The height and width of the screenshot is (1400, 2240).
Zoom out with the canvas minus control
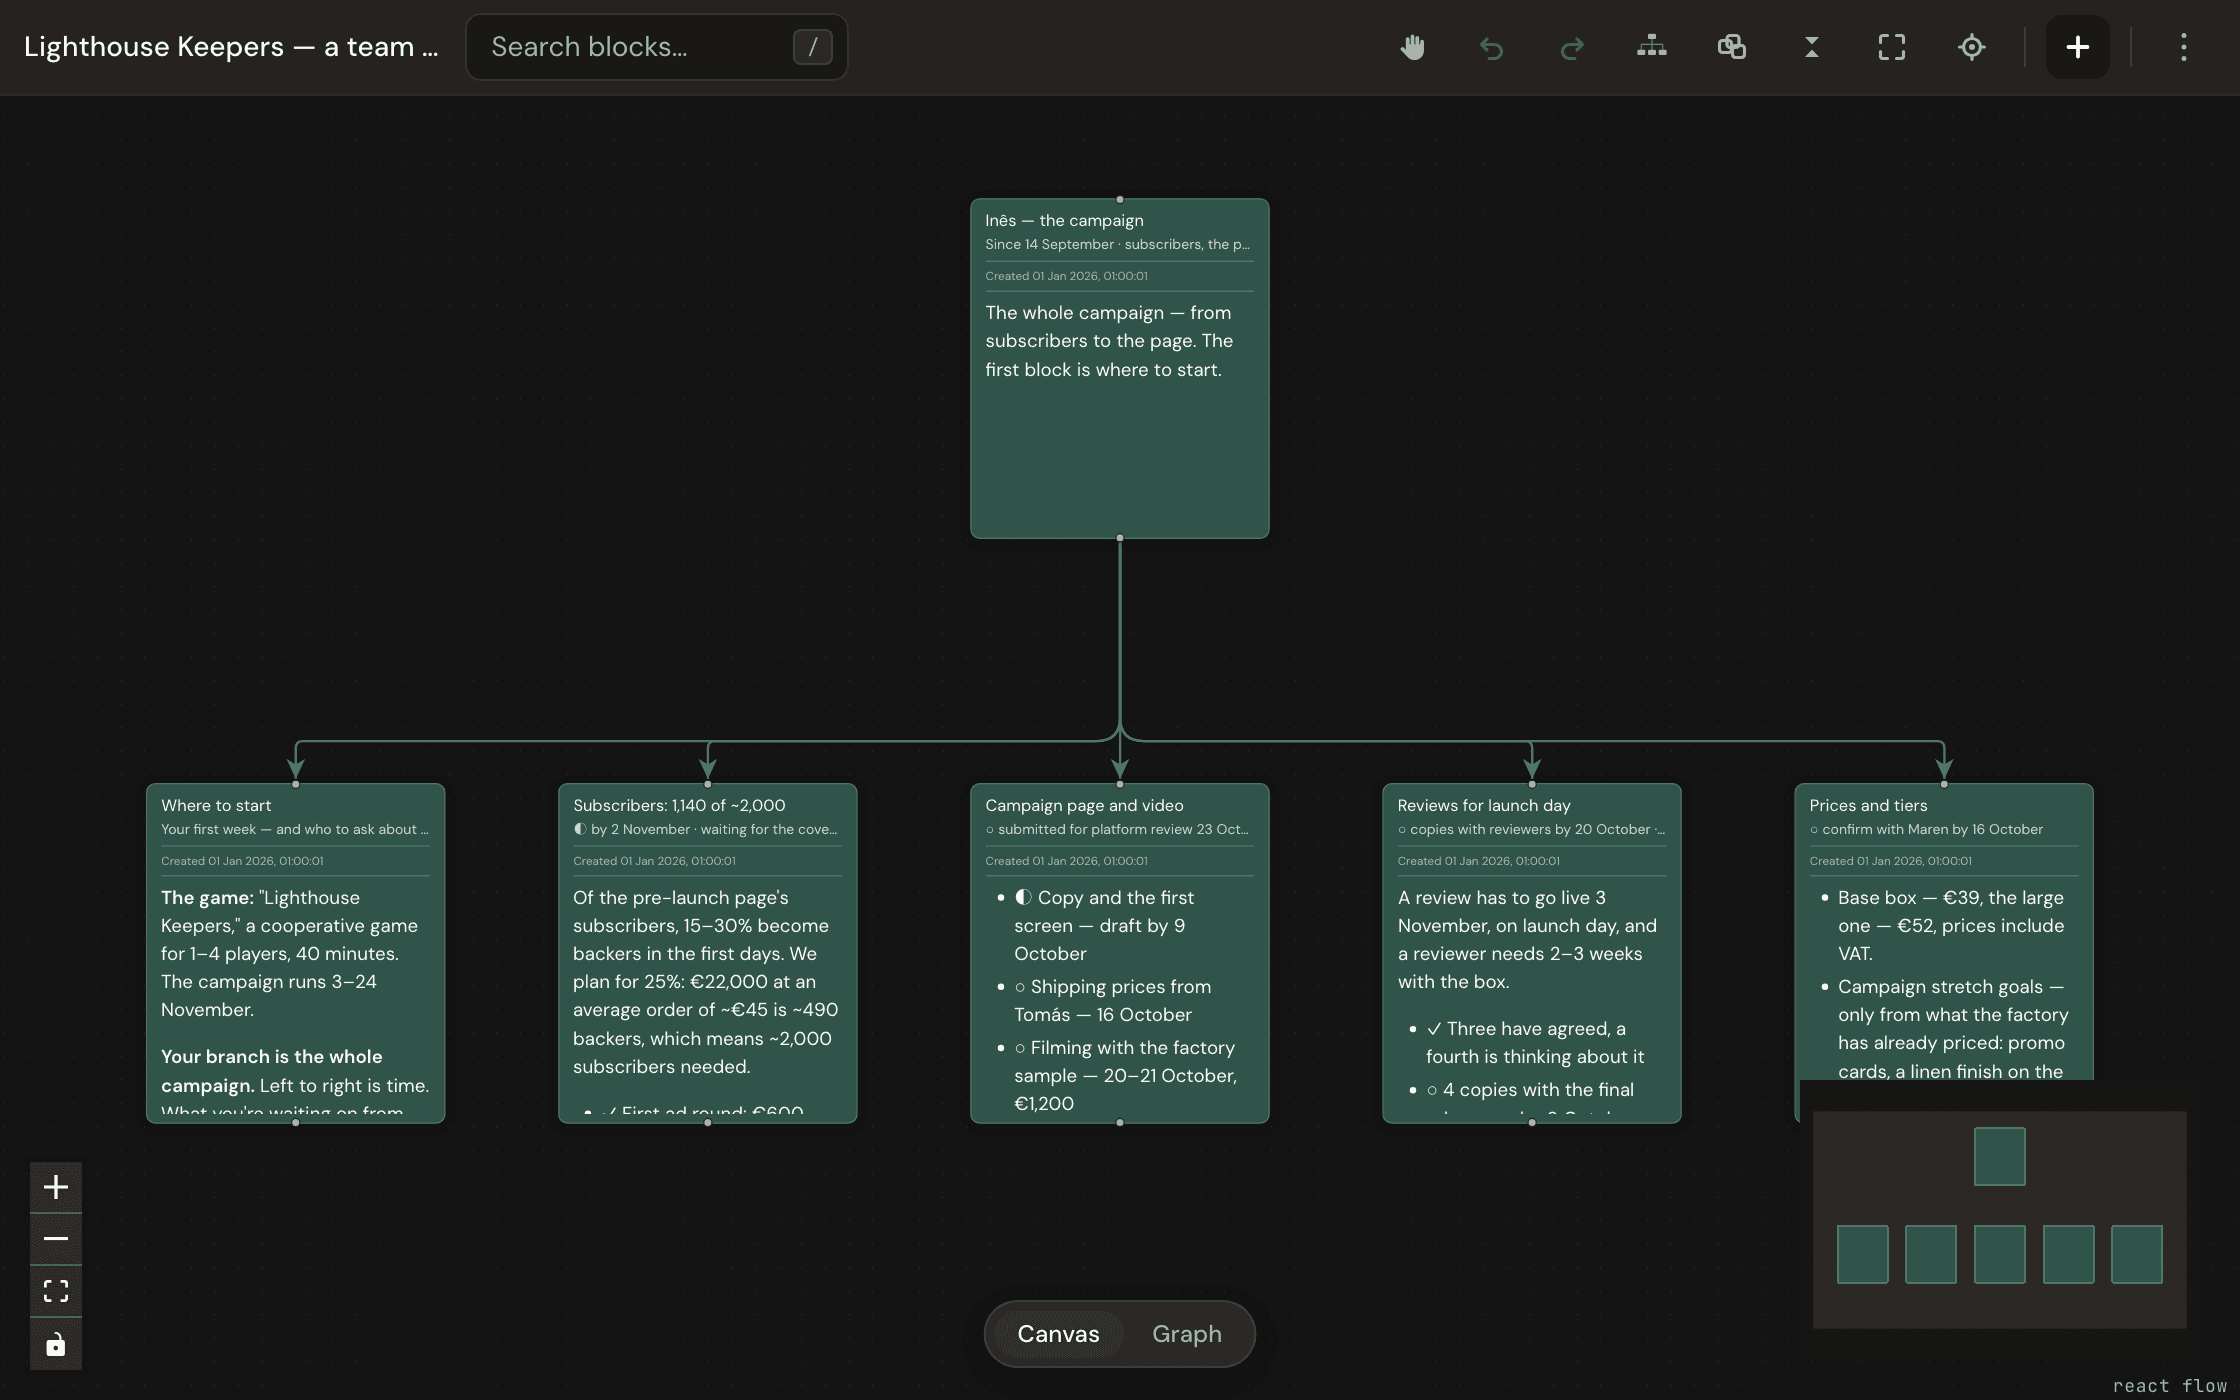(56, 1239)
